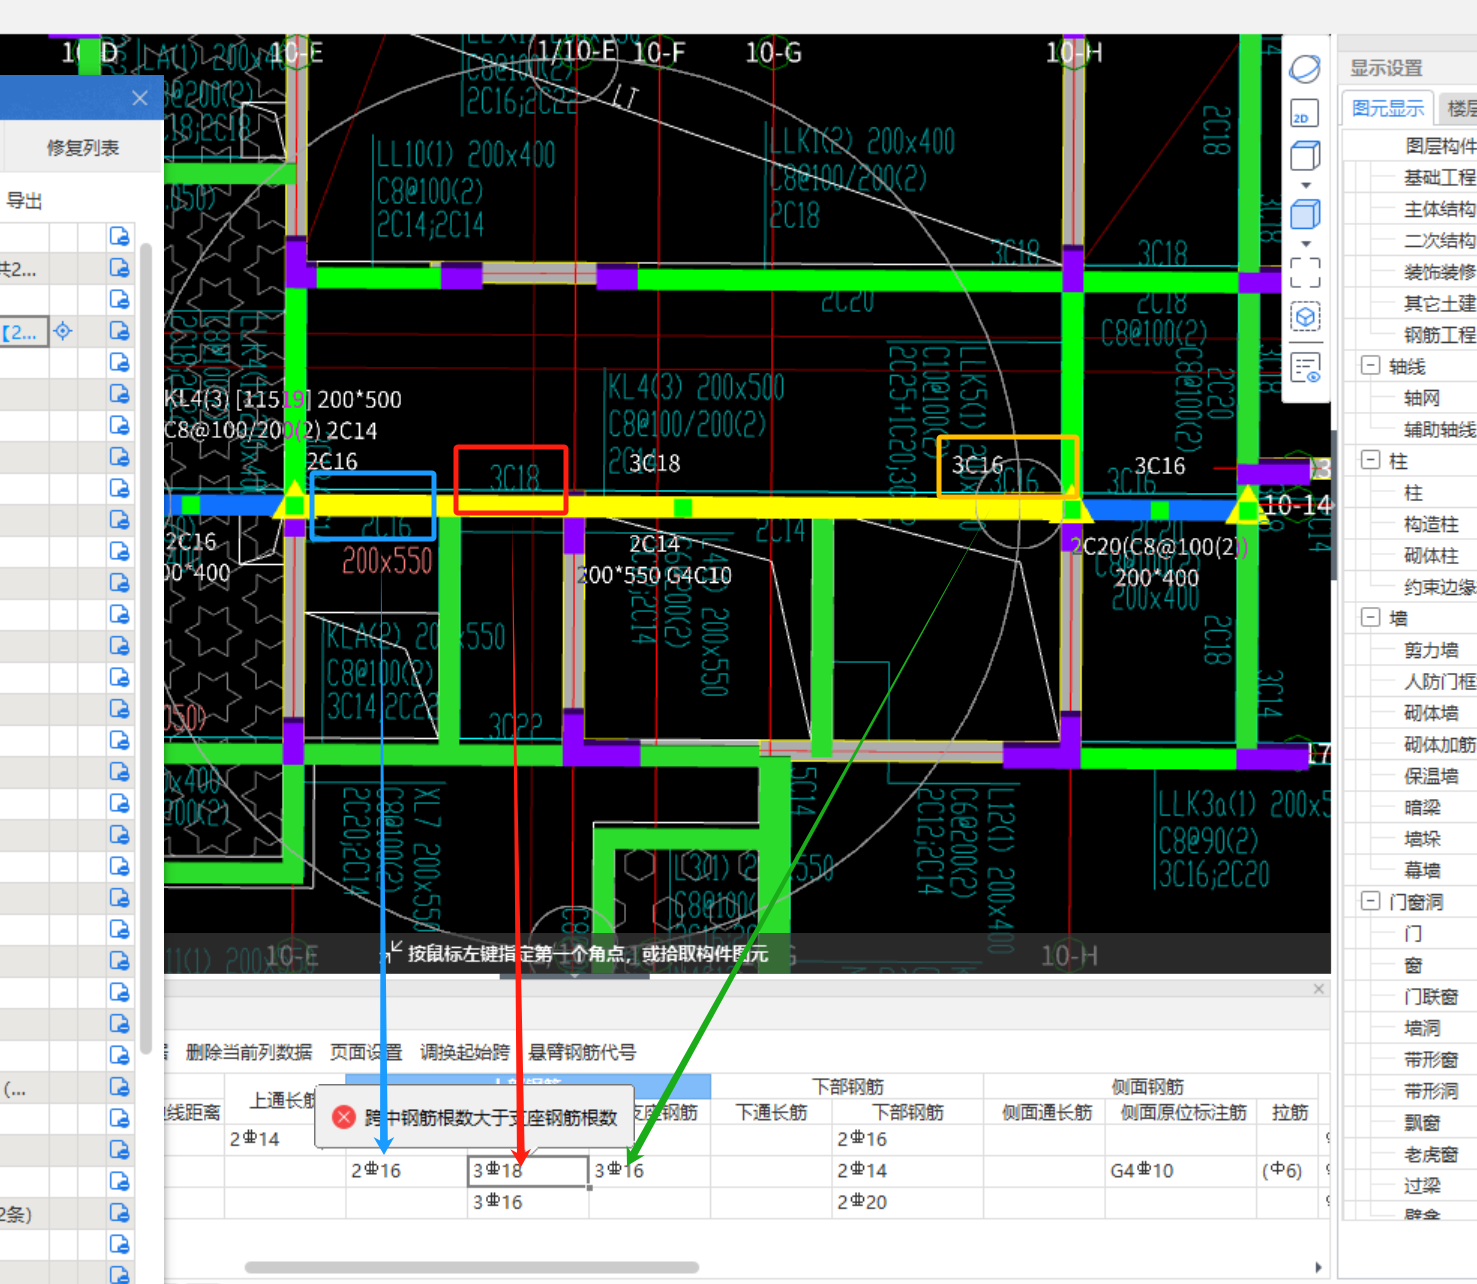This screenshot has width=1477, height=1284.
Task: Click the document icon beside row 【2...
Action: coord(119,331)
